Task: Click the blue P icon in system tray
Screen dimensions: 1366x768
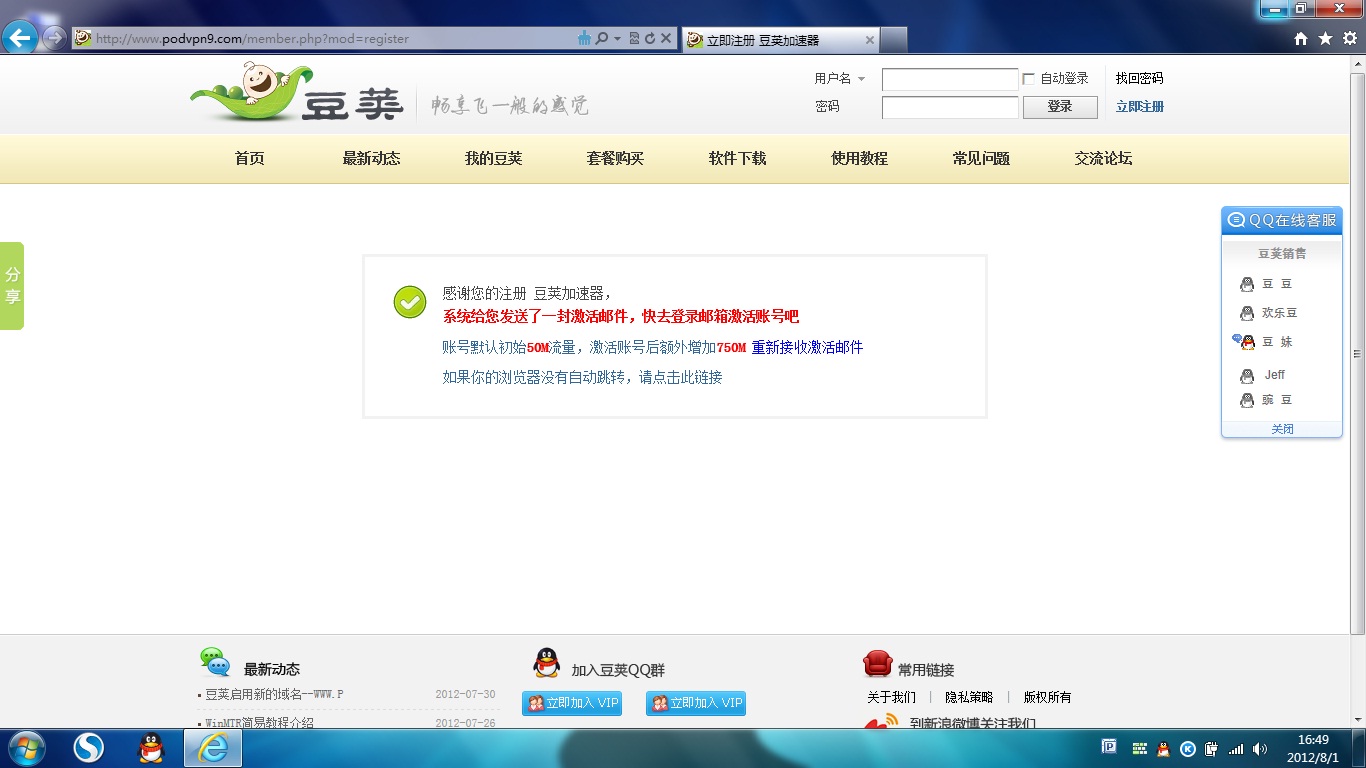Action: coord(1109,747)
